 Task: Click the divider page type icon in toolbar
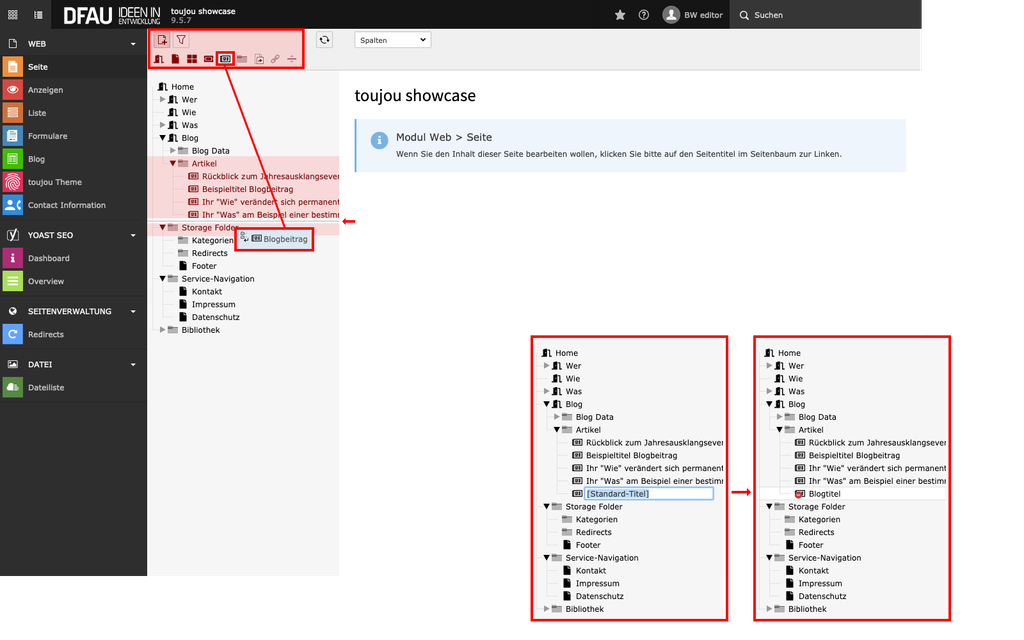292,60
